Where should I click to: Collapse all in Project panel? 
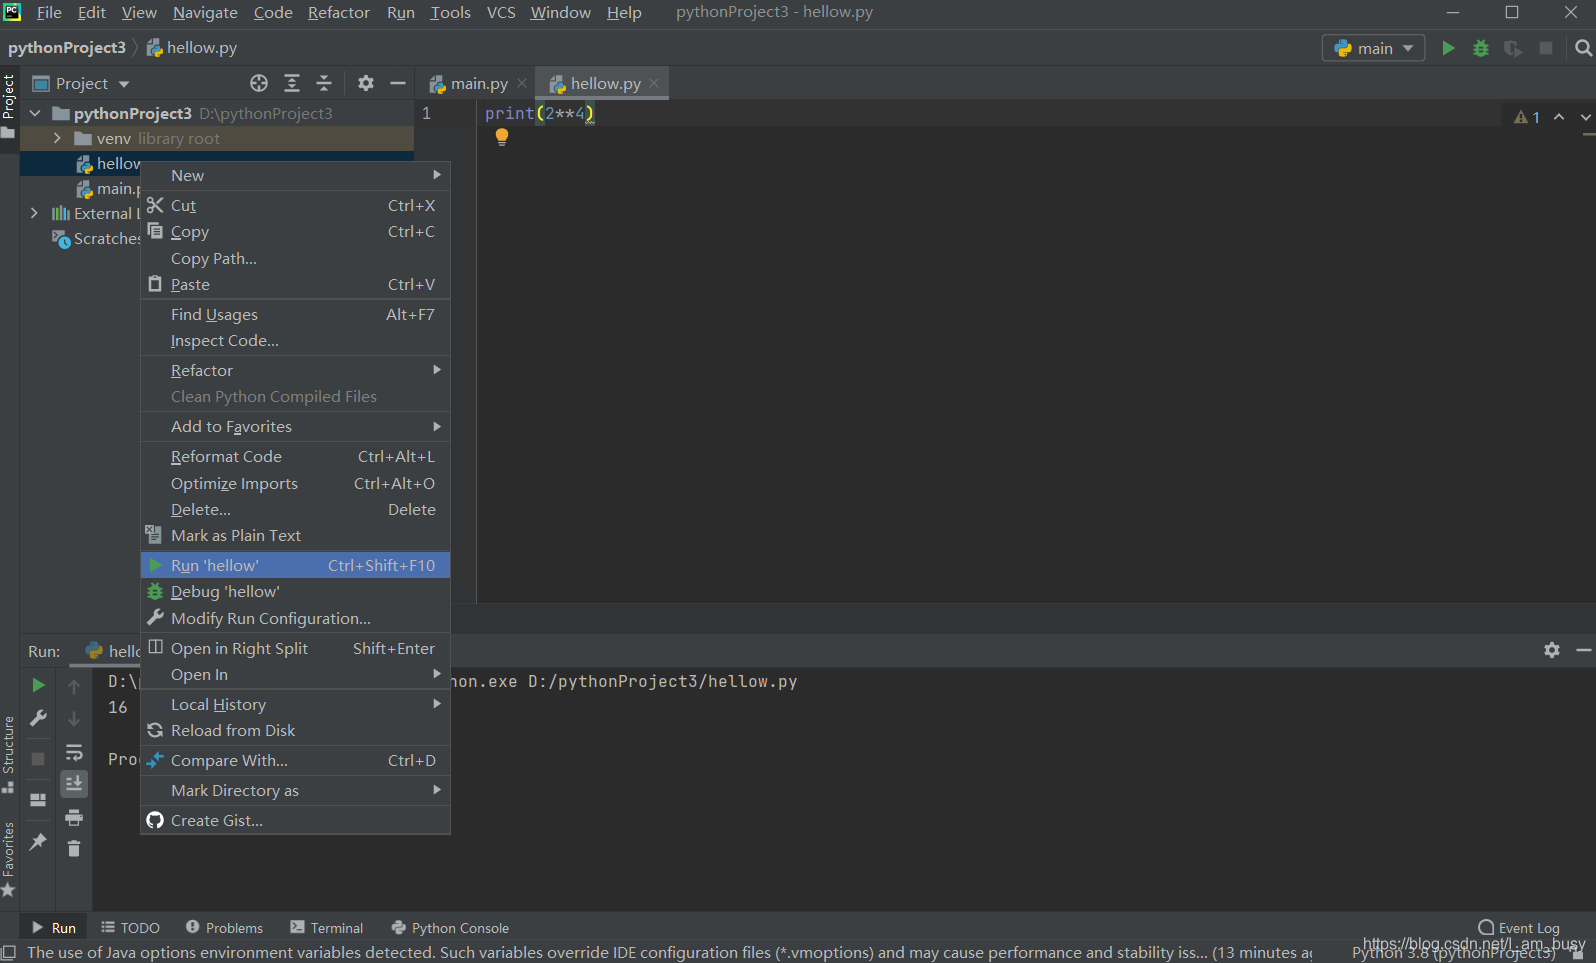[324, 83]
